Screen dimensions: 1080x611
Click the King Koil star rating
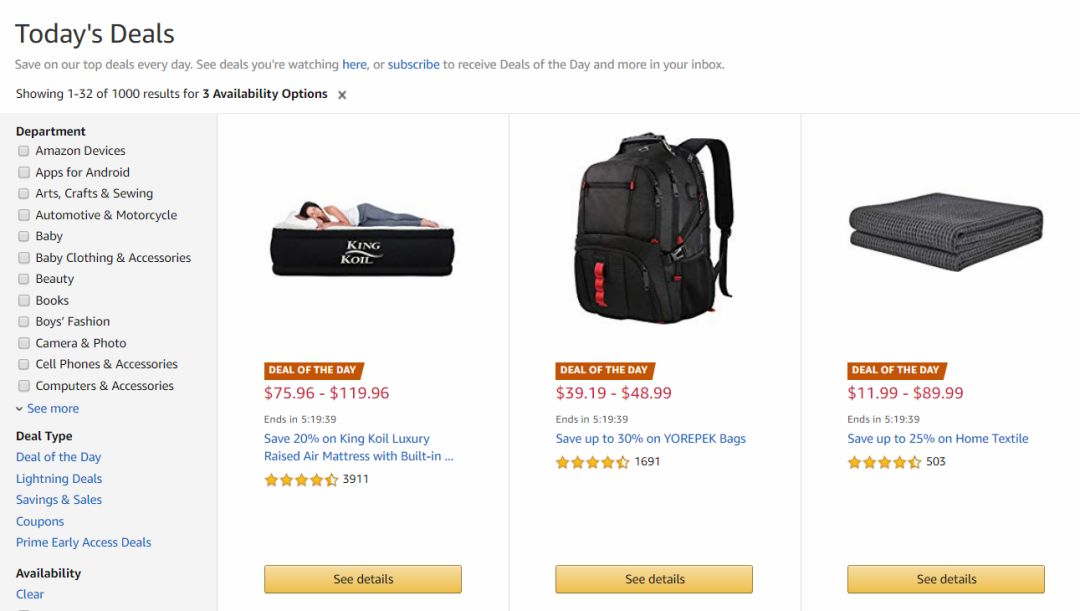301,479
